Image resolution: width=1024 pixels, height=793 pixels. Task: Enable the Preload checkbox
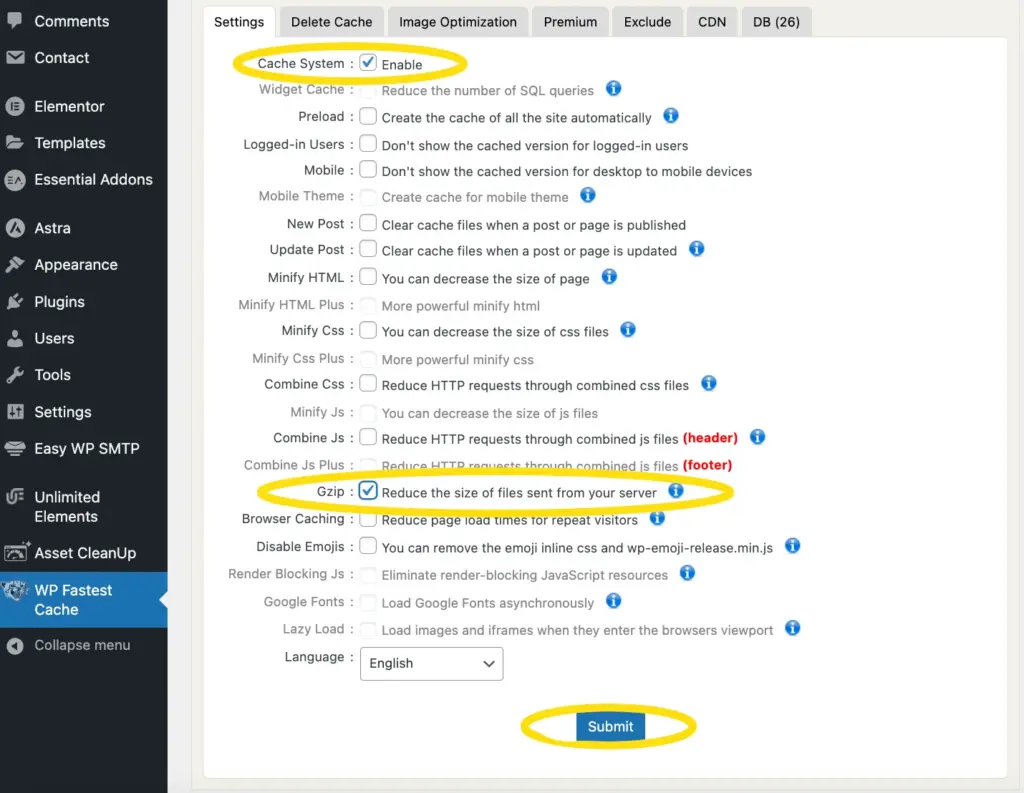368,116
